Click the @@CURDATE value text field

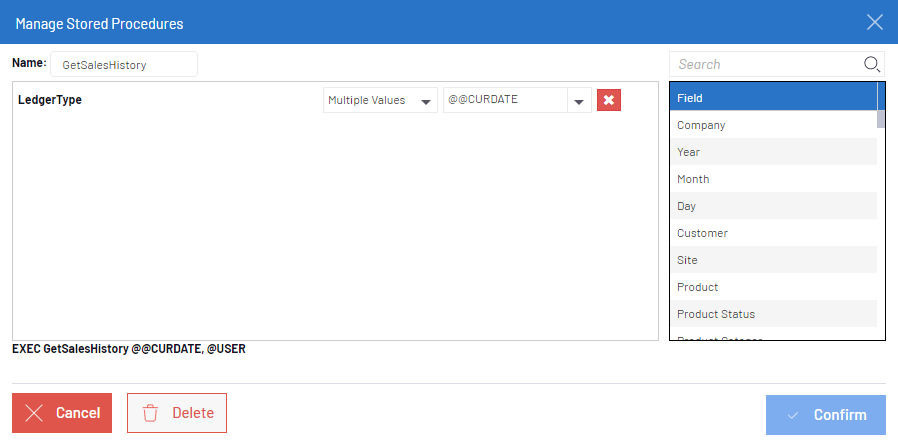tap(505, 100)
